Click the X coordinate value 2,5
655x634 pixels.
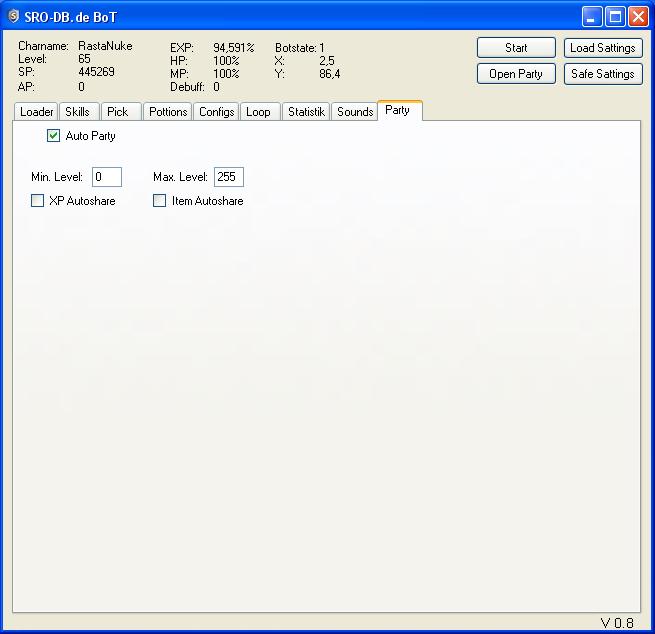(327, 61)
